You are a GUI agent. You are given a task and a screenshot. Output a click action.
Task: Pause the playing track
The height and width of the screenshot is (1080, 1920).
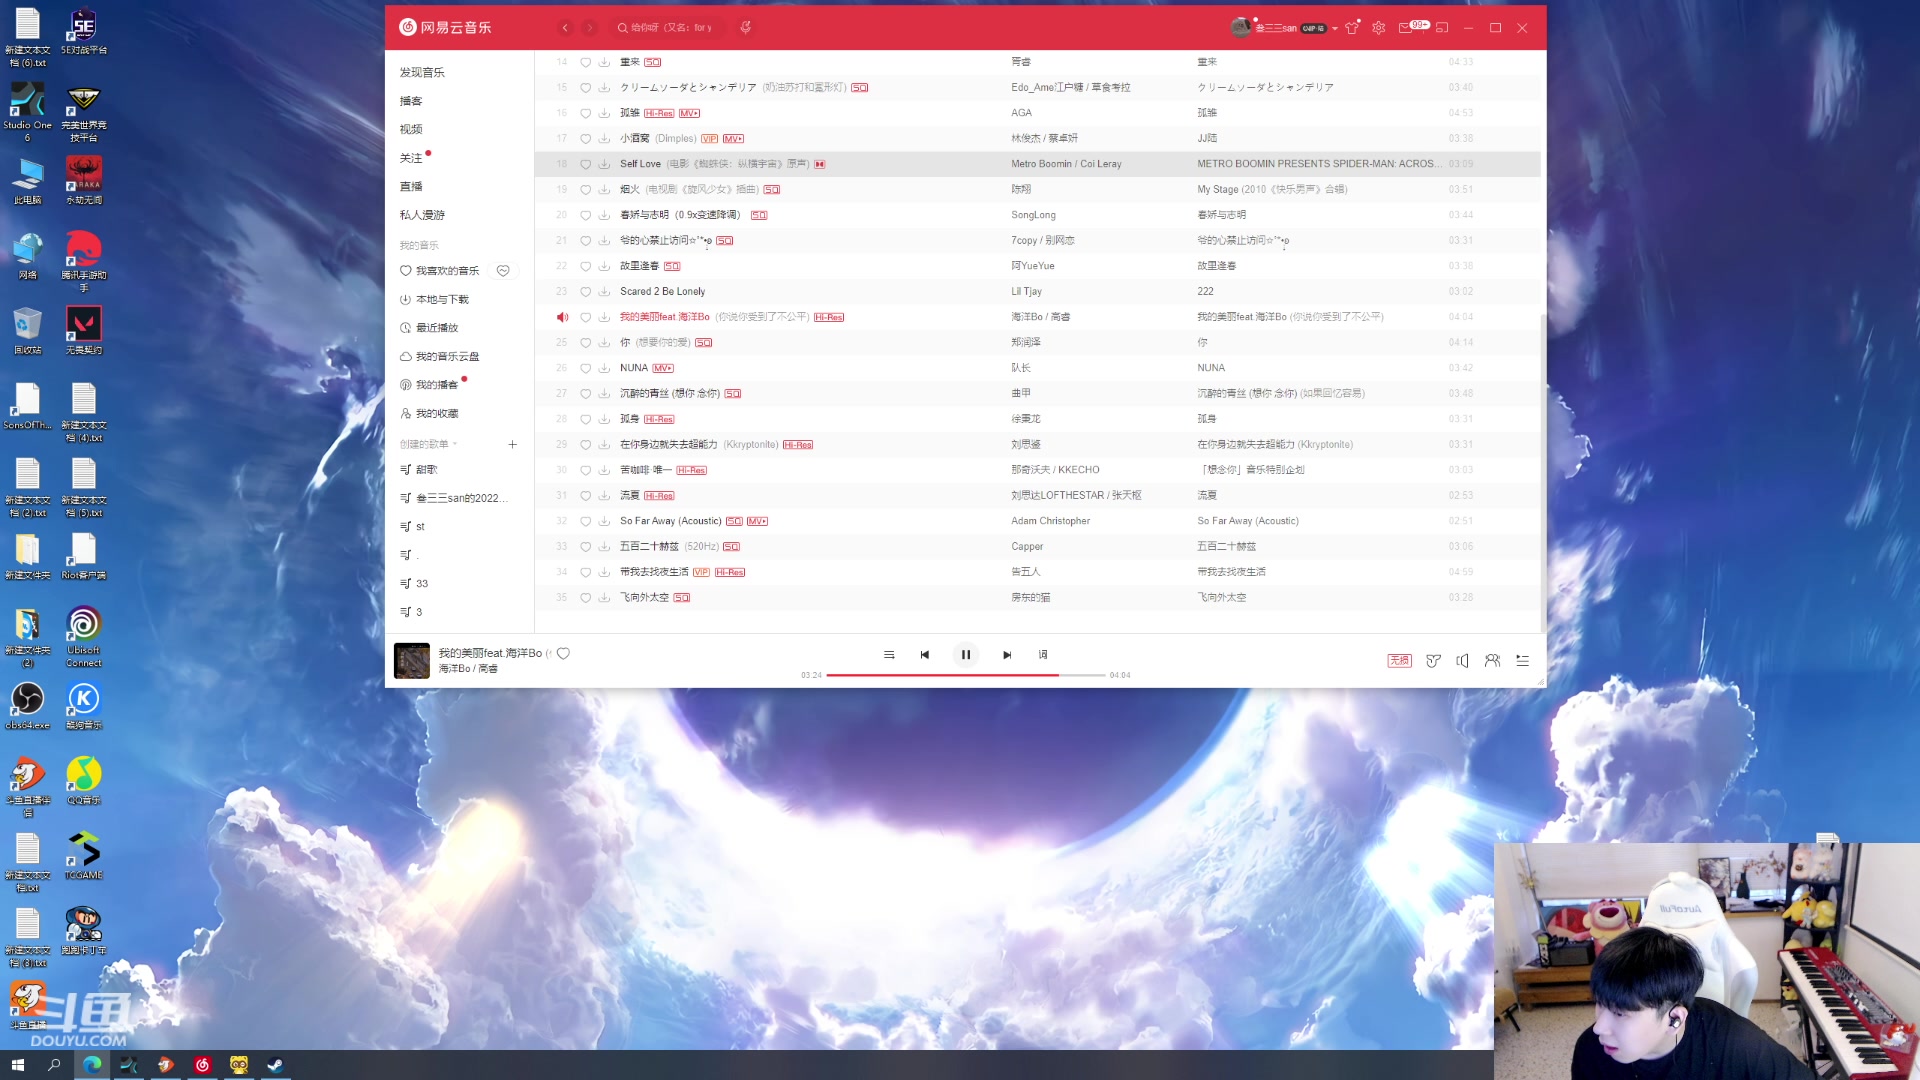click(x=965, y=654)
